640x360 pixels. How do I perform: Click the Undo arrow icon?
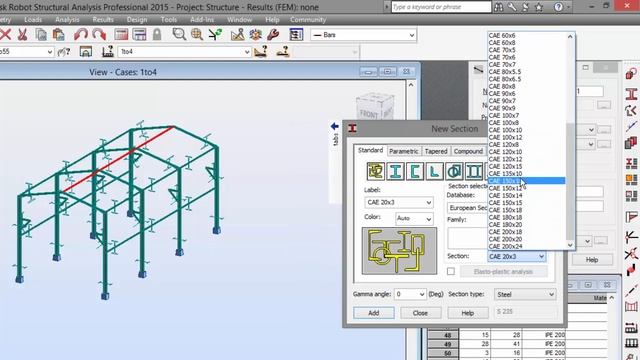pyautogui.click(x=81, y=35)
